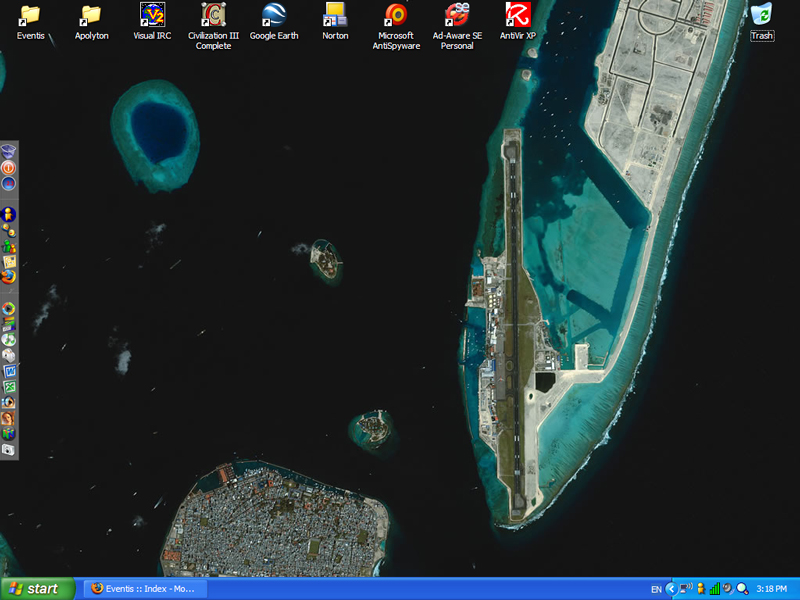Expand hidden system tray icons arrow
Image resolution: width=800 pixels, height=600 pixels.
[x=671, y=589]
